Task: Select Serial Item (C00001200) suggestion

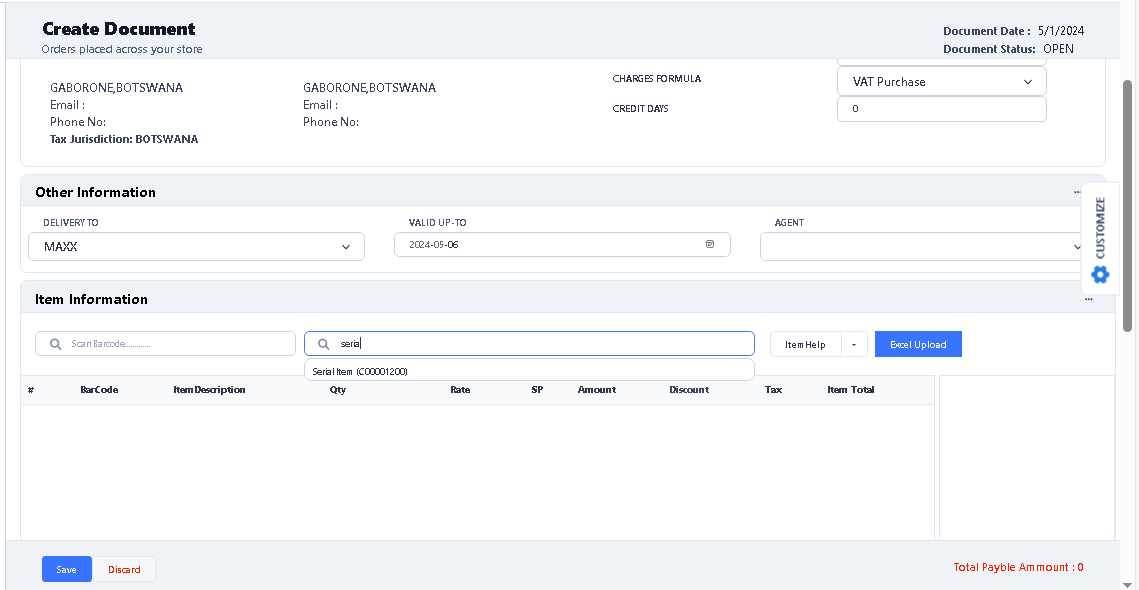Action: 360,371
